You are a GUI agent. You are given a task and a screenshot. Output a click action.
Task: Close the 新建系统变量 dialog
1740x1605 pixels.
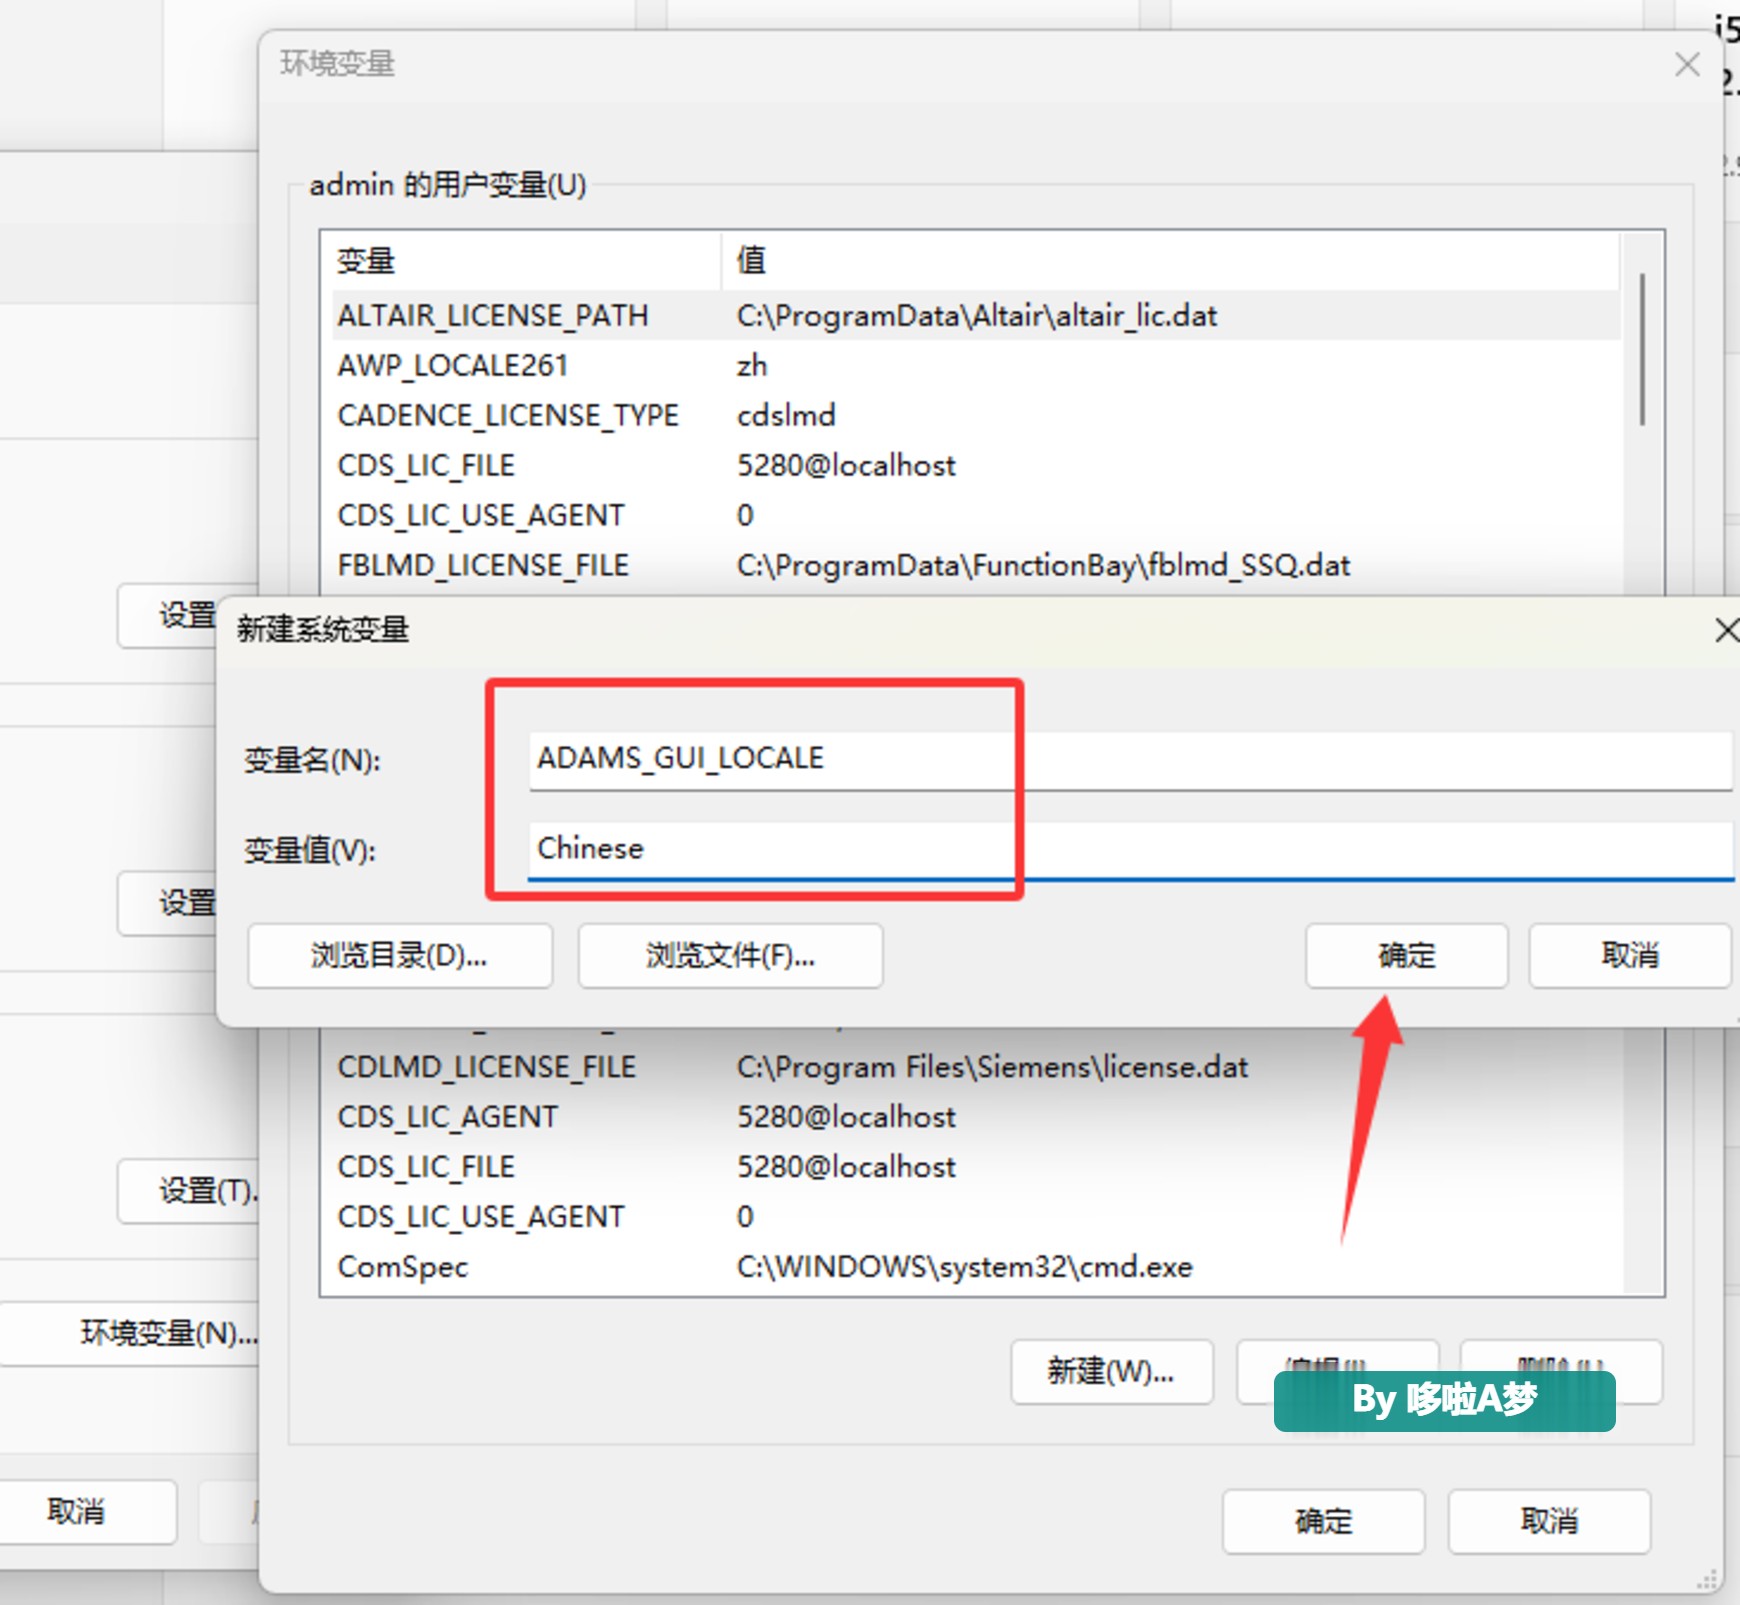coord(1726,630)
